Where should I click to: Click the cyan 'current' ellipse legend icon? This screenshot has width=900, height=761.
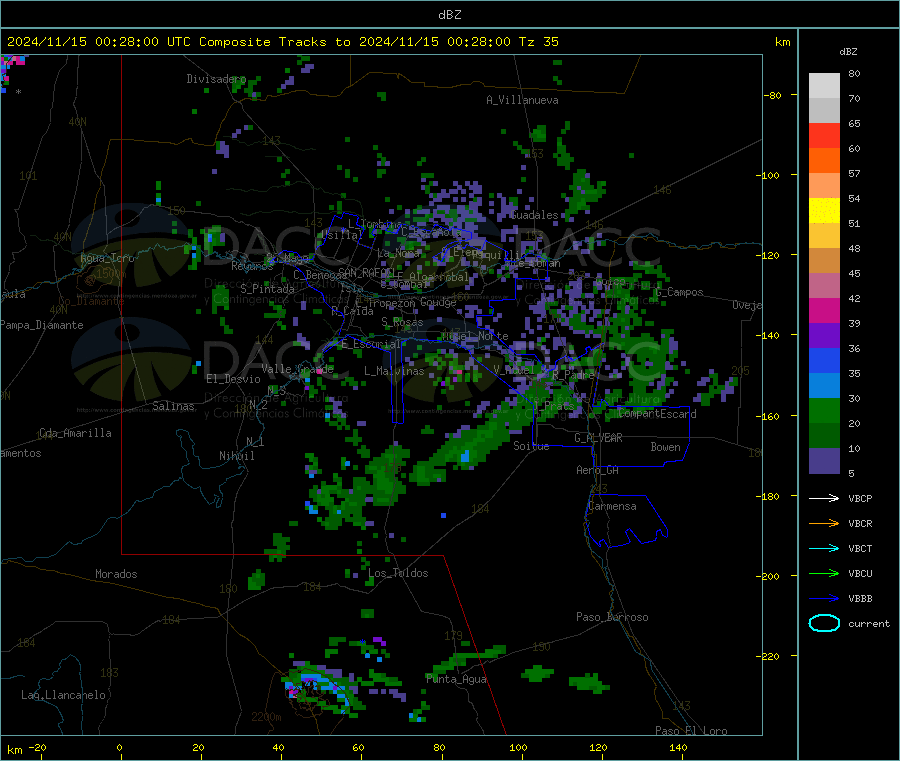tap(824, 623)
